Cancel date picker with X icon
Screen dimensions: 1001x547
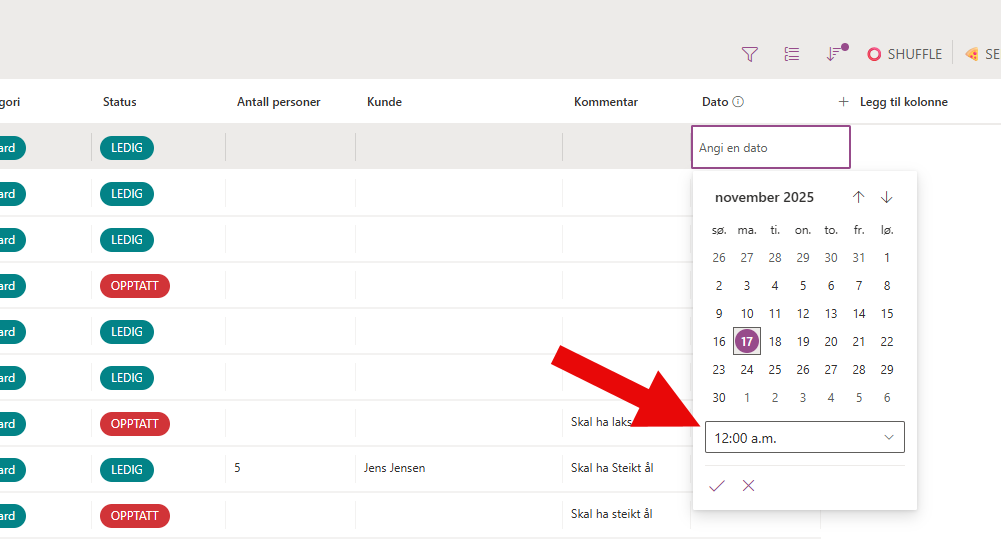click(x=748, y=486)
